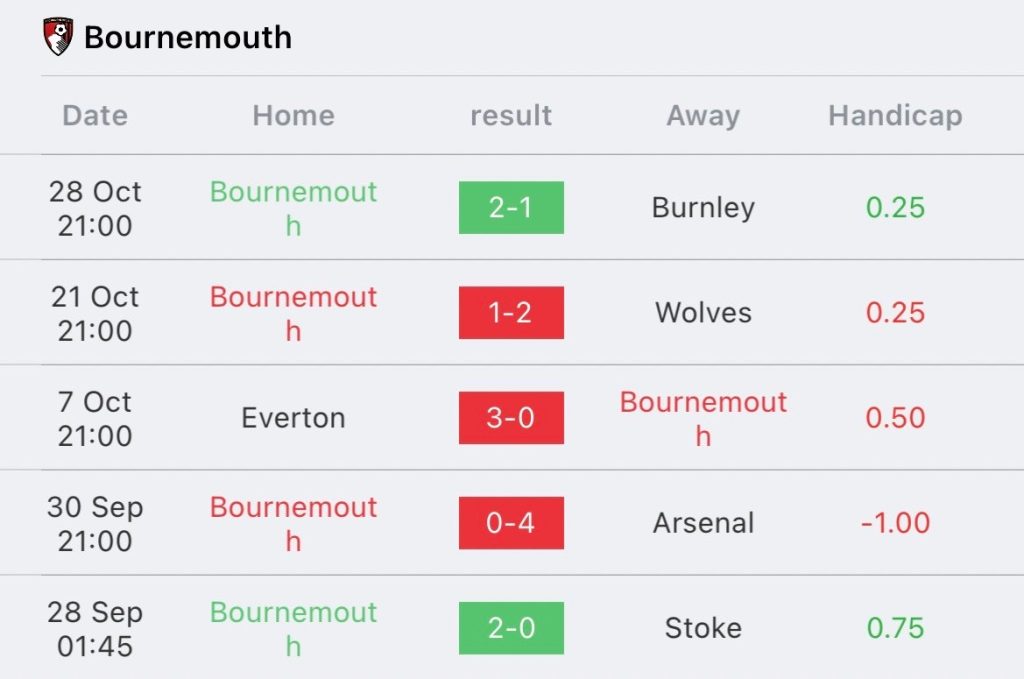This screenshot has width=1024, height=679.
Task: Click the 28 Oct 21:00 match date
Action: (95, 208)
